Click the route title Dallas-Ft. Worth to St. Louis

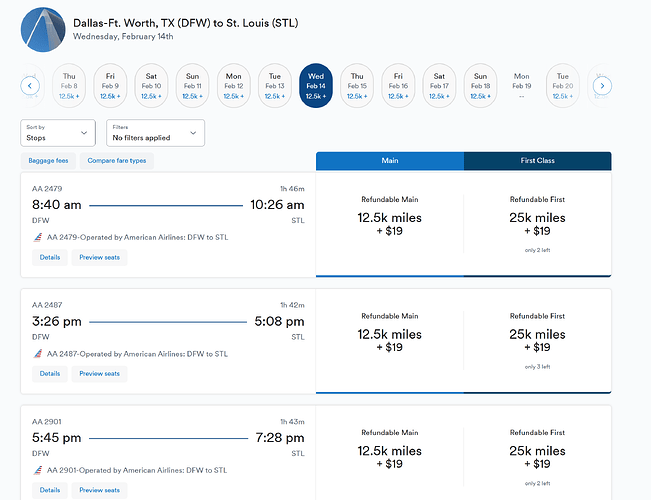[186, 23]
